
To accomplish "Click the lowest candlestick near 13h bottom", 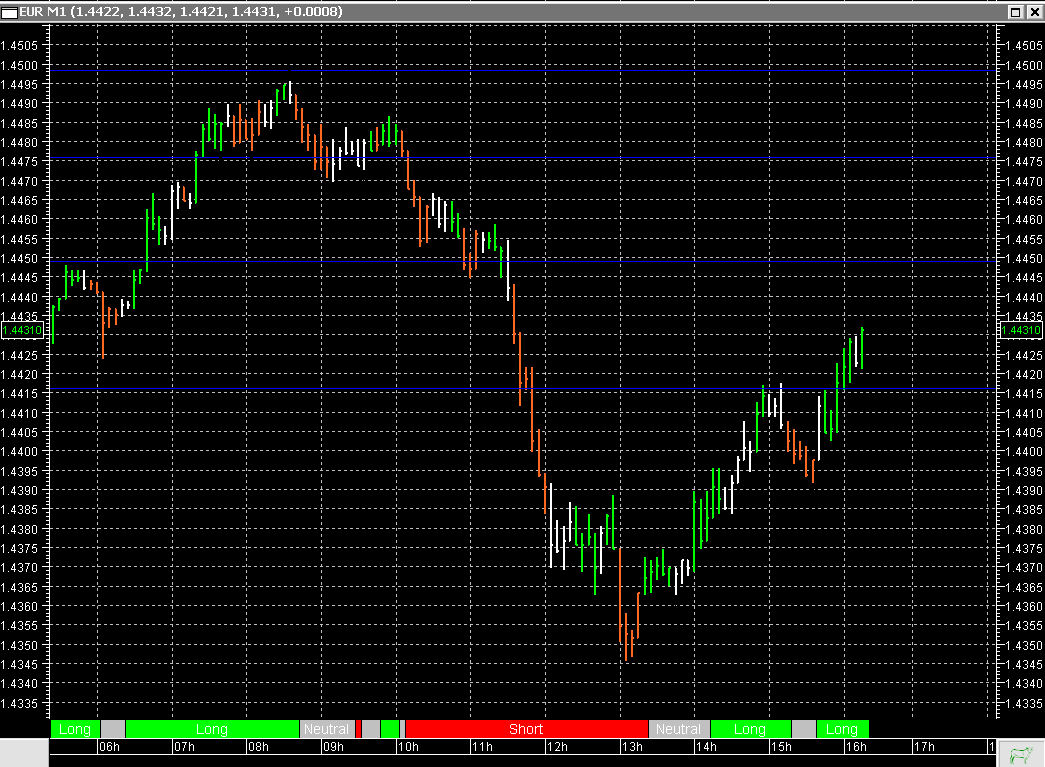I will pyautogui.click(x=628, y=640).
